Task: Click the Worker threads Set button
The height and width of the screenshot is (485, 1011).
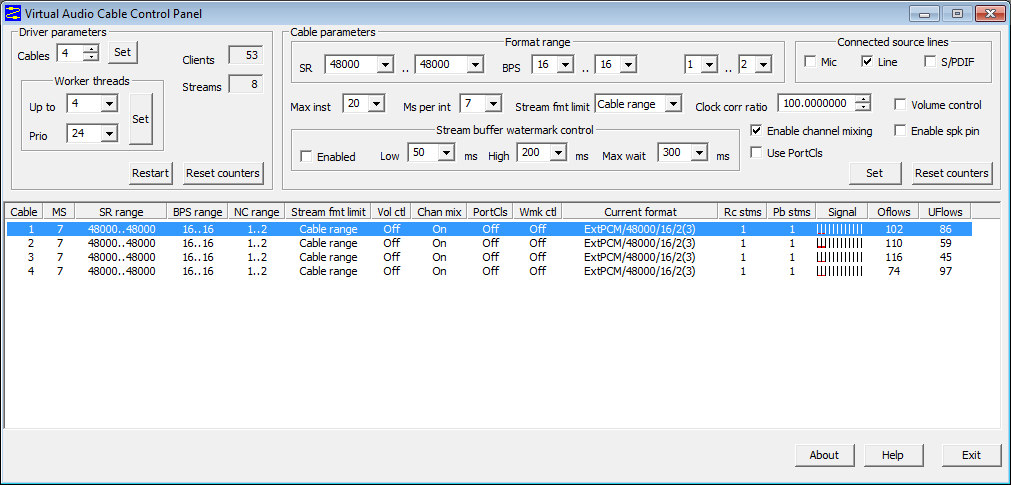Action: 141,119
